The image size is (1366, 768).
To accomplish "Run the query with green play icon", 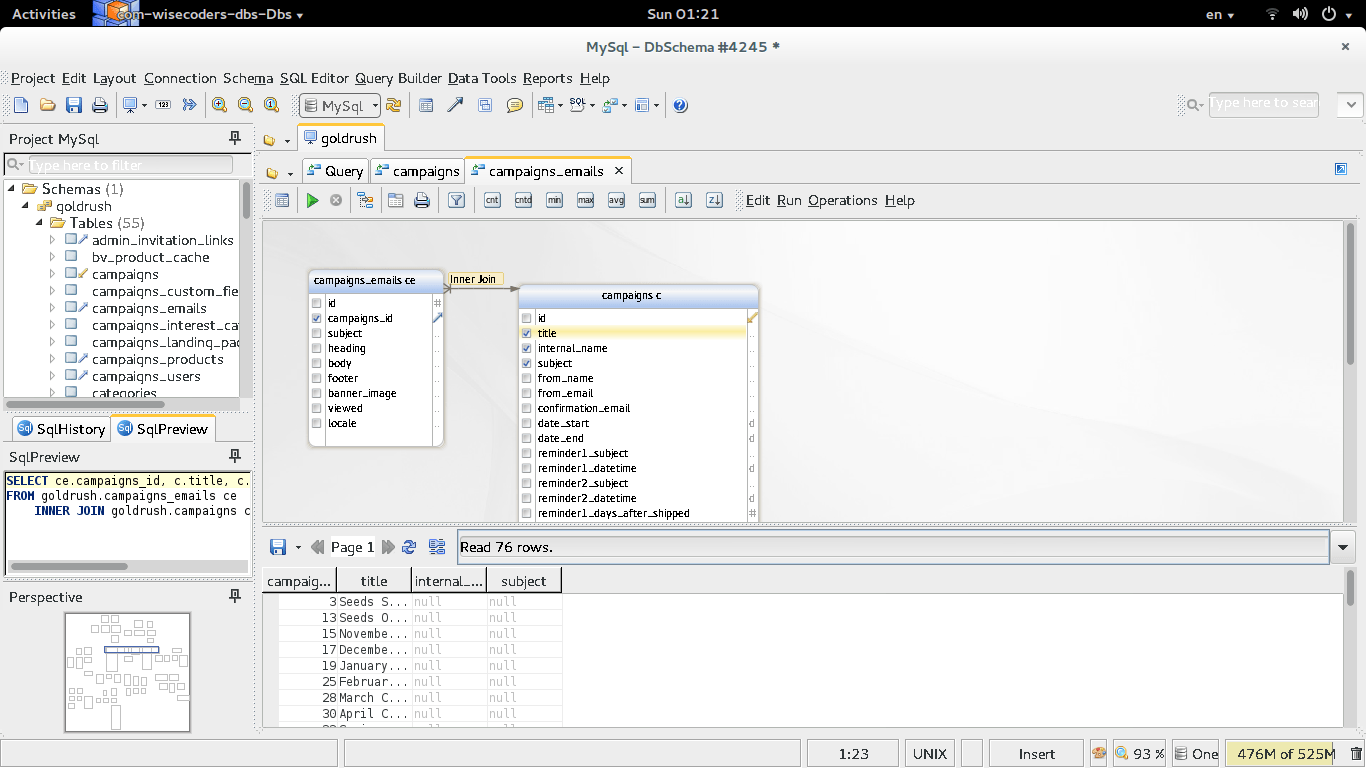I will 312,200.
